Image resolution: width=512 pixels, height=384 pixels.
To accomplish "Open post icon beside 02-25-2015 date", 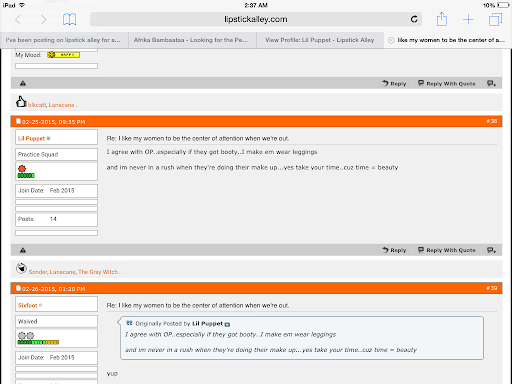I will point(19,121).
